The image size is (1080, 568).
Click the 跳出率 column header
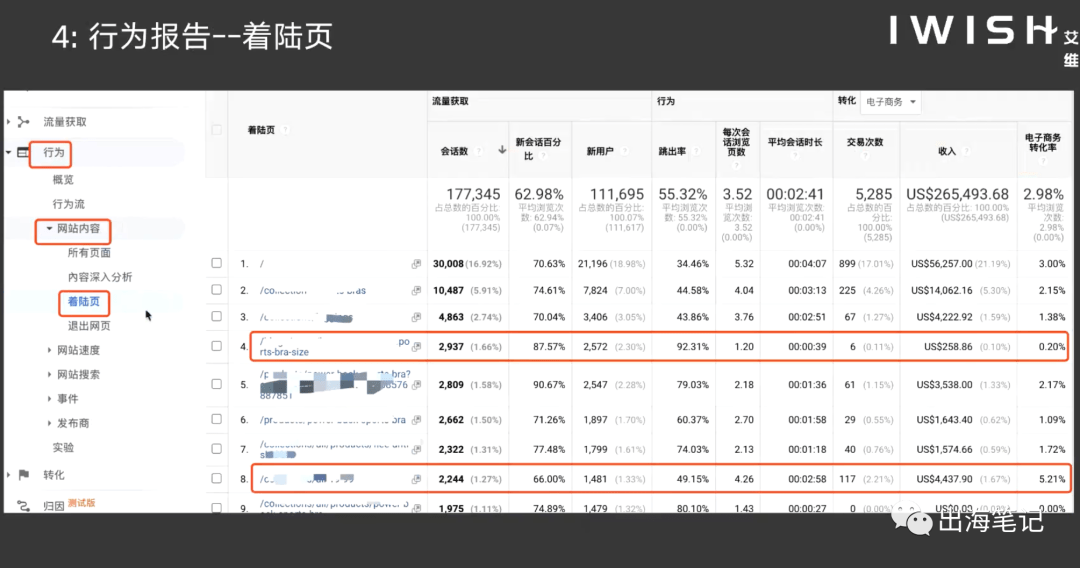672,151
